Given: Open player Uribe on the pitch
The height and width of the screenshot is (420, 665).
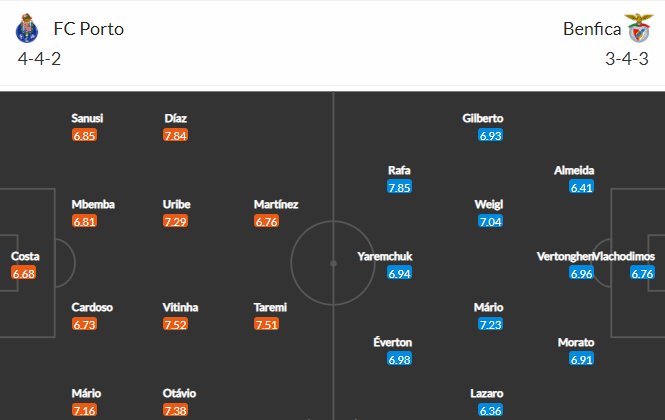Looking at the screenshot, I should (x=176, y=204).
